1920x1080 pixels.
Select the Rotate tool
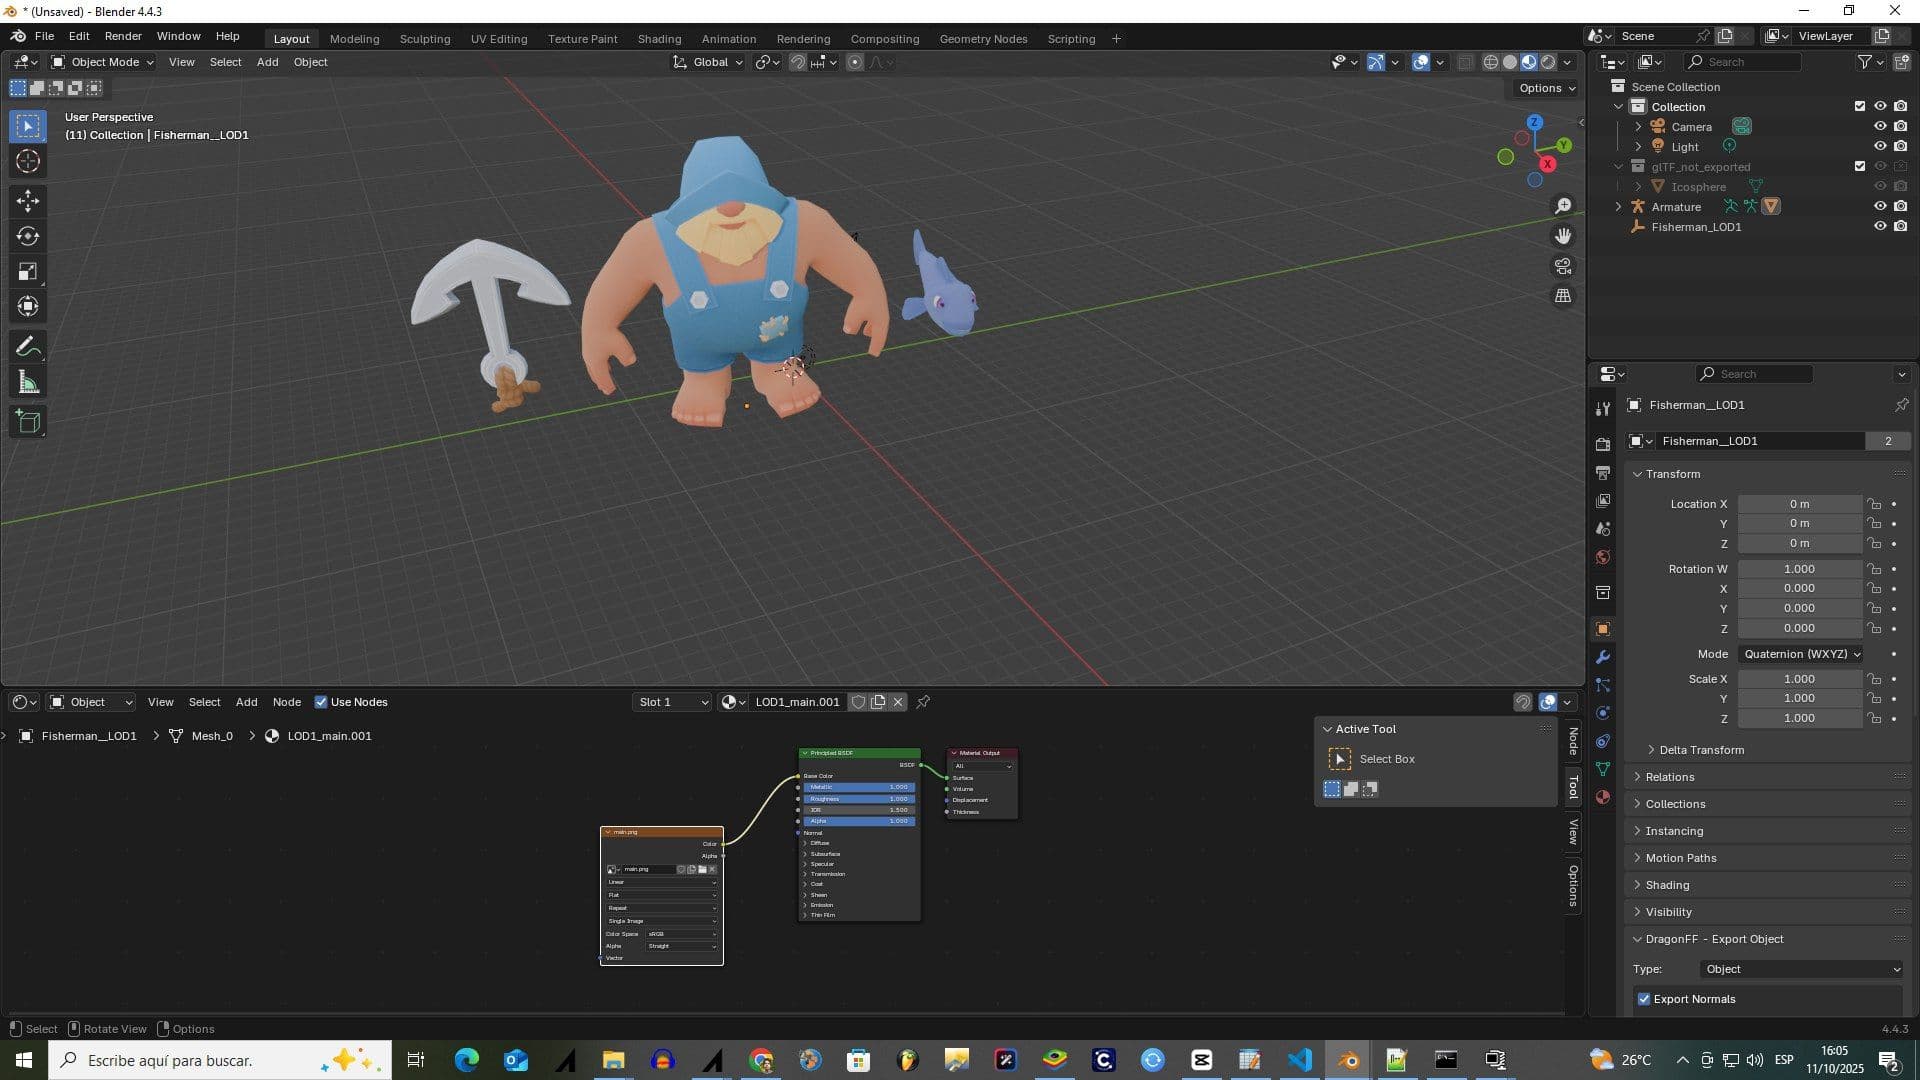pyautogui.click(x=28, y=236)
